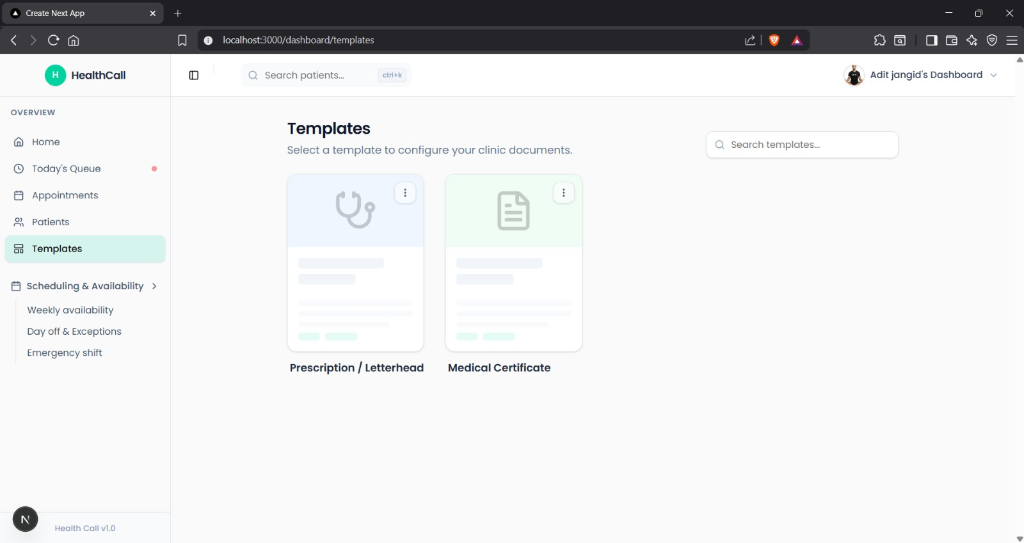Image resolution: width=1024 pixels, height=543 pixels.
Task: Open Leo AI sparkle icon
Action: coord(972,40)
